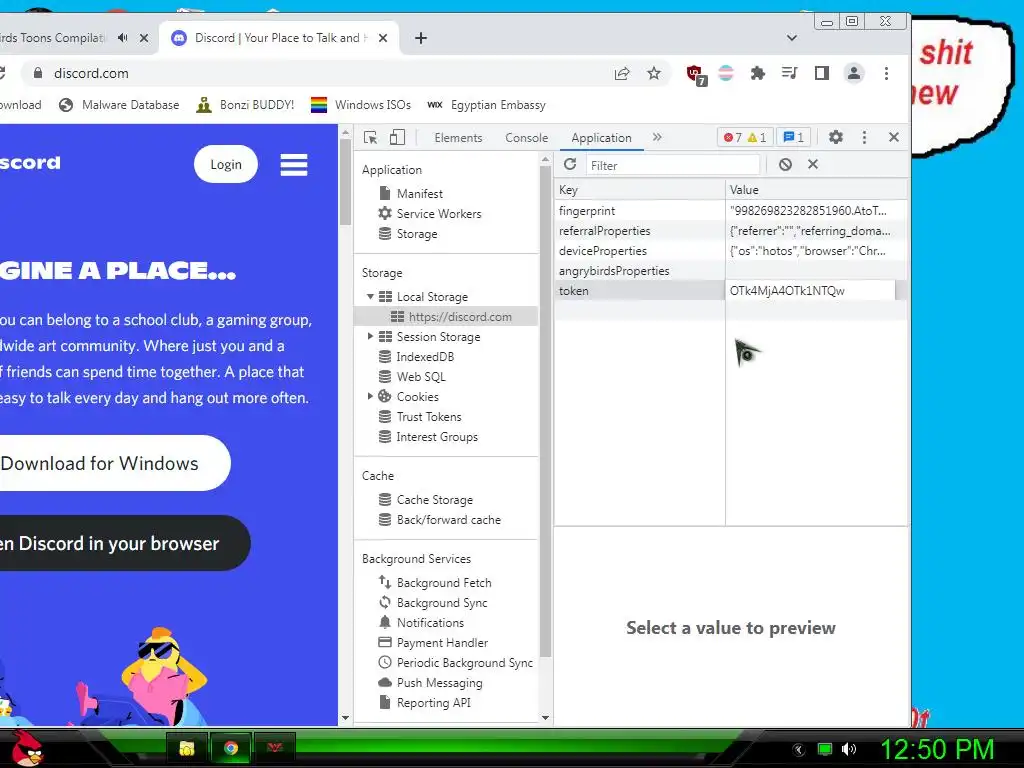Select the fingerprint key row
This screenshot has width=1024, height=768.
[x=731, y=211]
